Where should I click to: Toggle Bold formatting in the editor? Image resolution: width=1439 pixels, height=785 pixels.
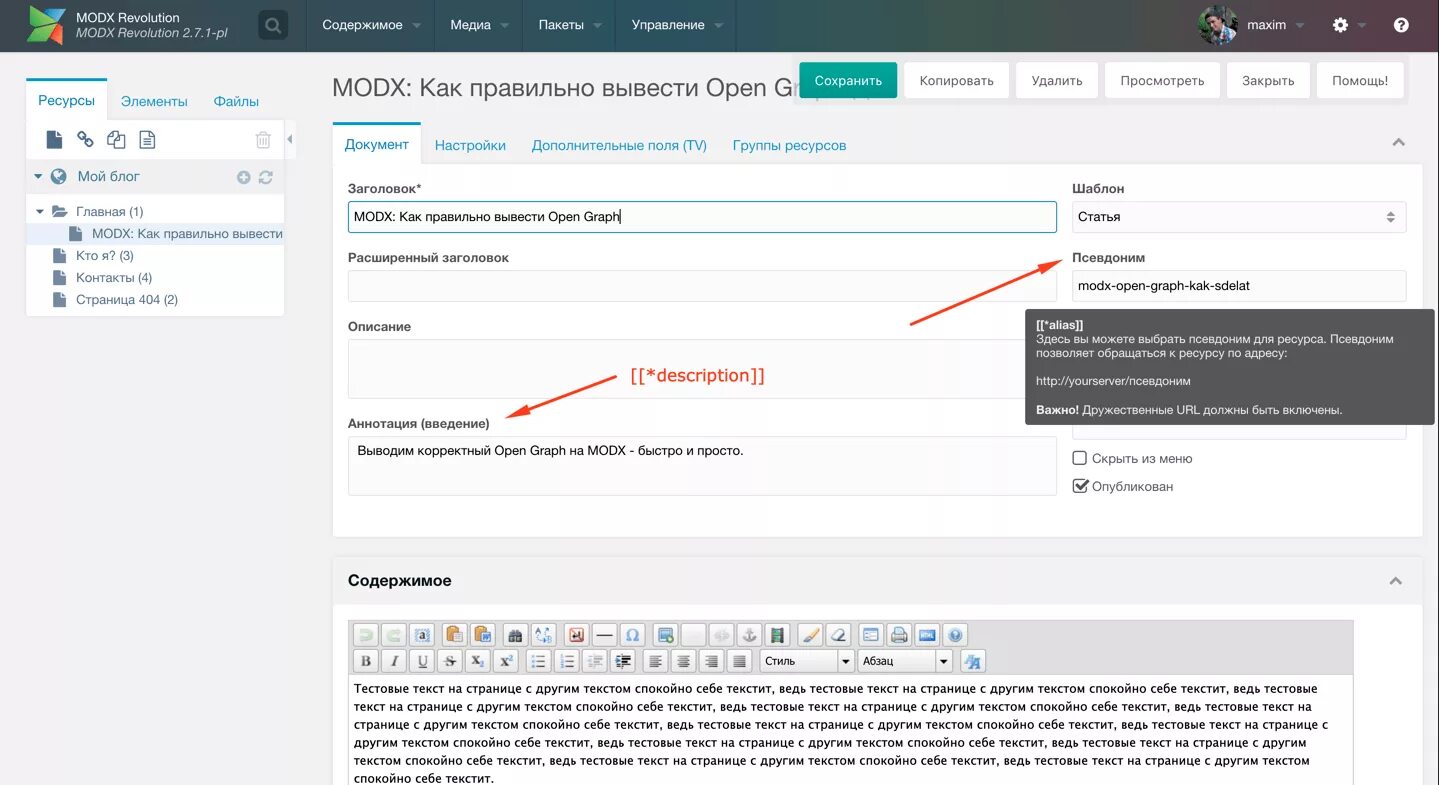click(x=366, y=661)
